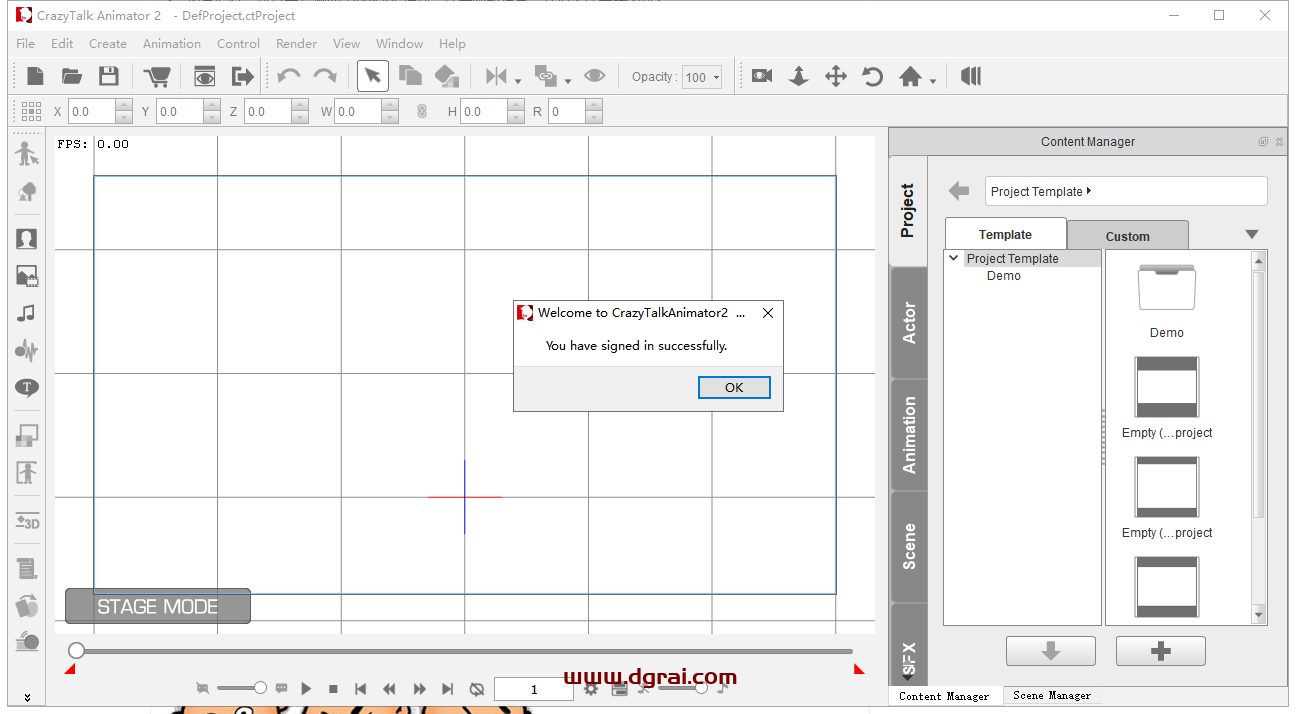Open the Opacity value dropdown

click(717, 78)
